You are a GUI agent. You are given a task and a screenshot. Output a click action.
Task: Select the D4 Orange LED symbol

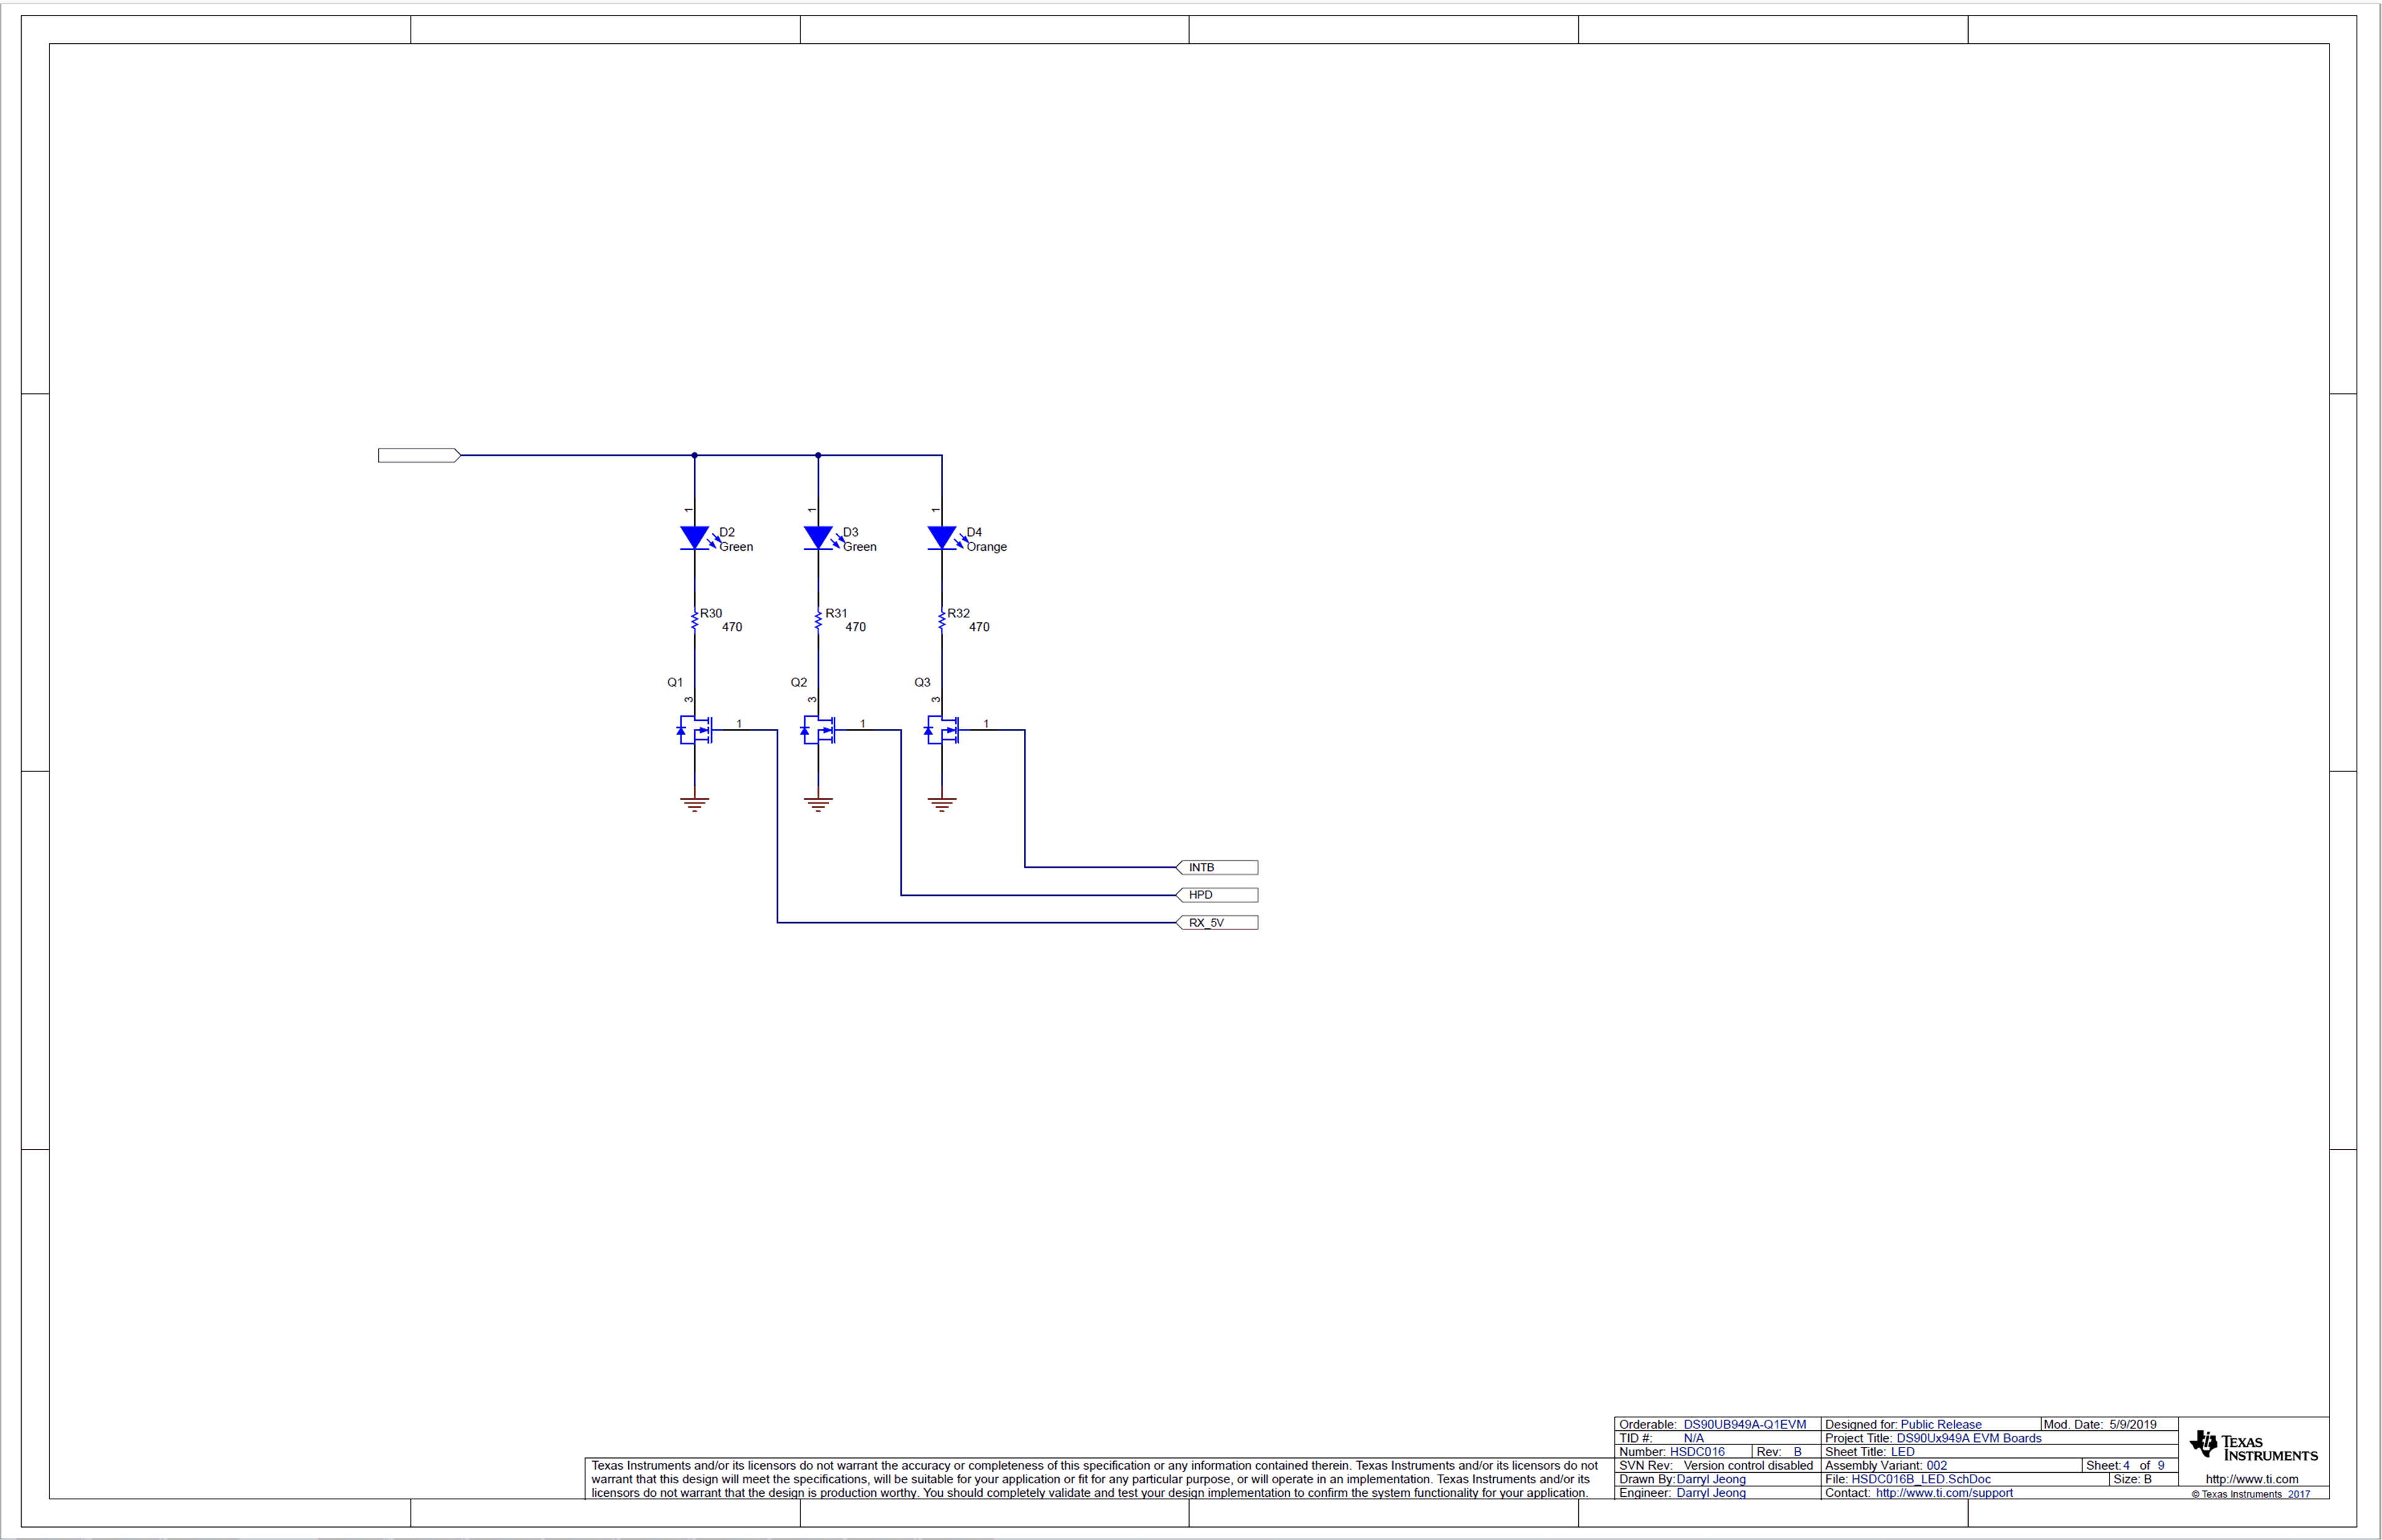(x=941, y=538)
